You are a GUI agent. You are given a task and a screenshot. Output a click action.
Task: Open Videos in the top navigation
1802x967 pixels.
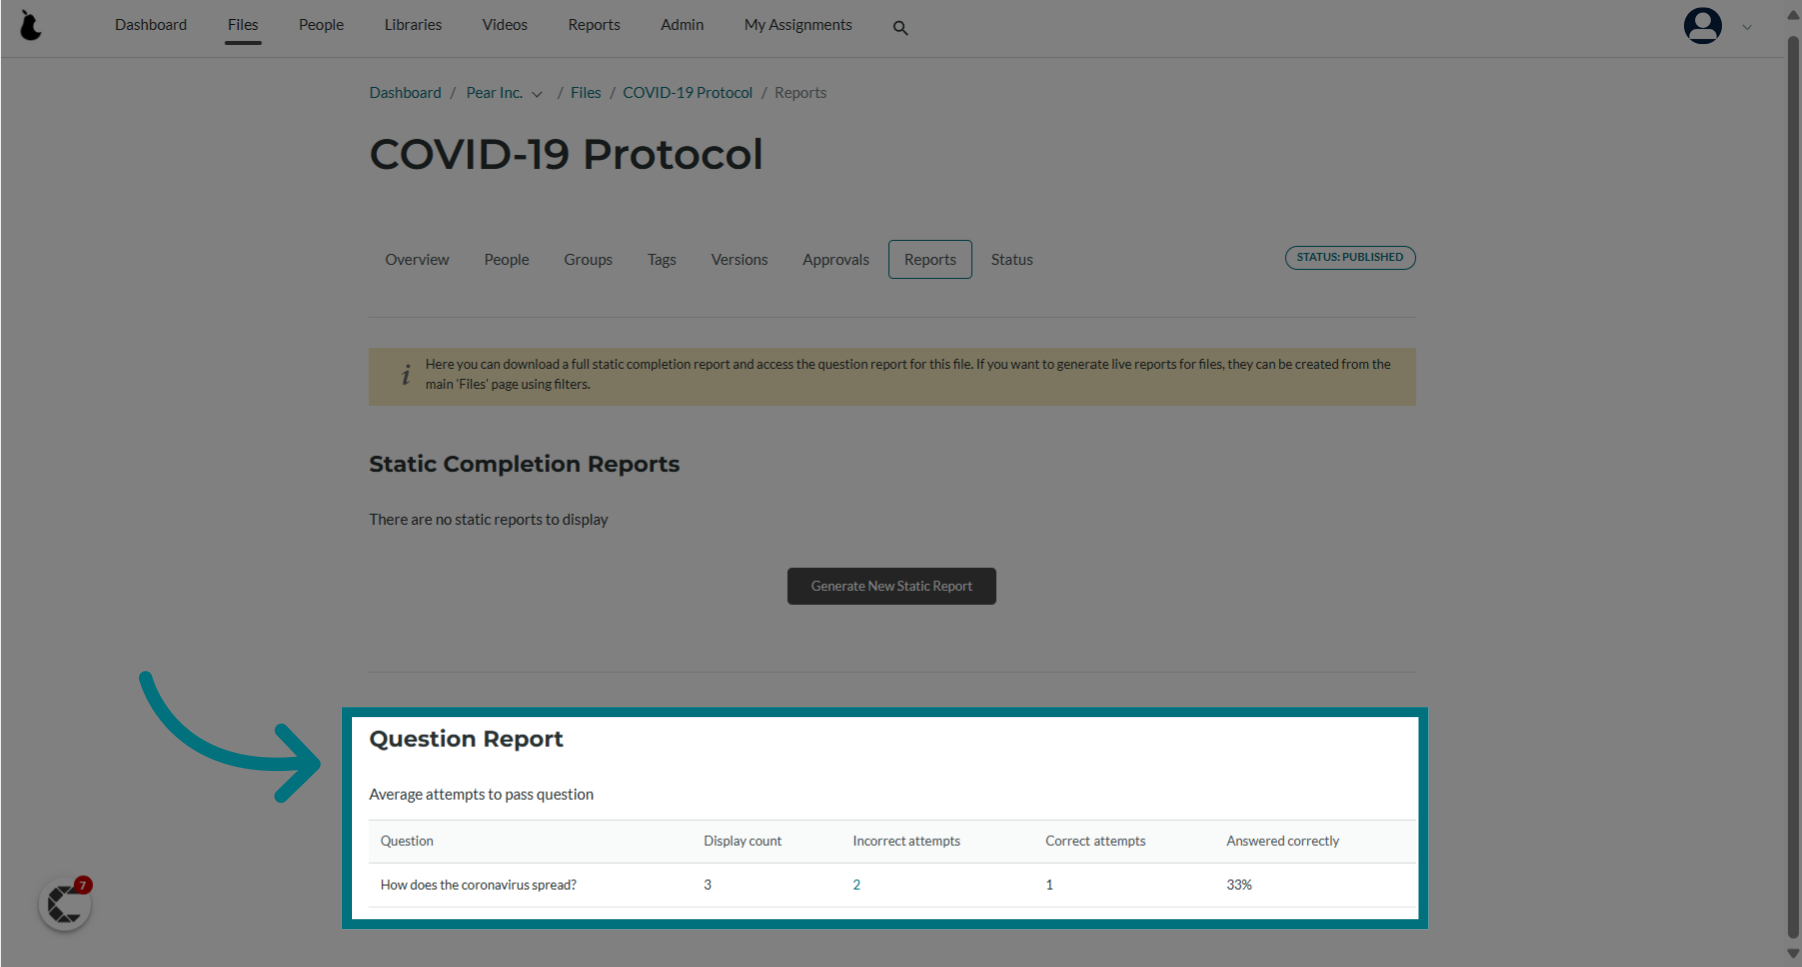coord(505,25)
